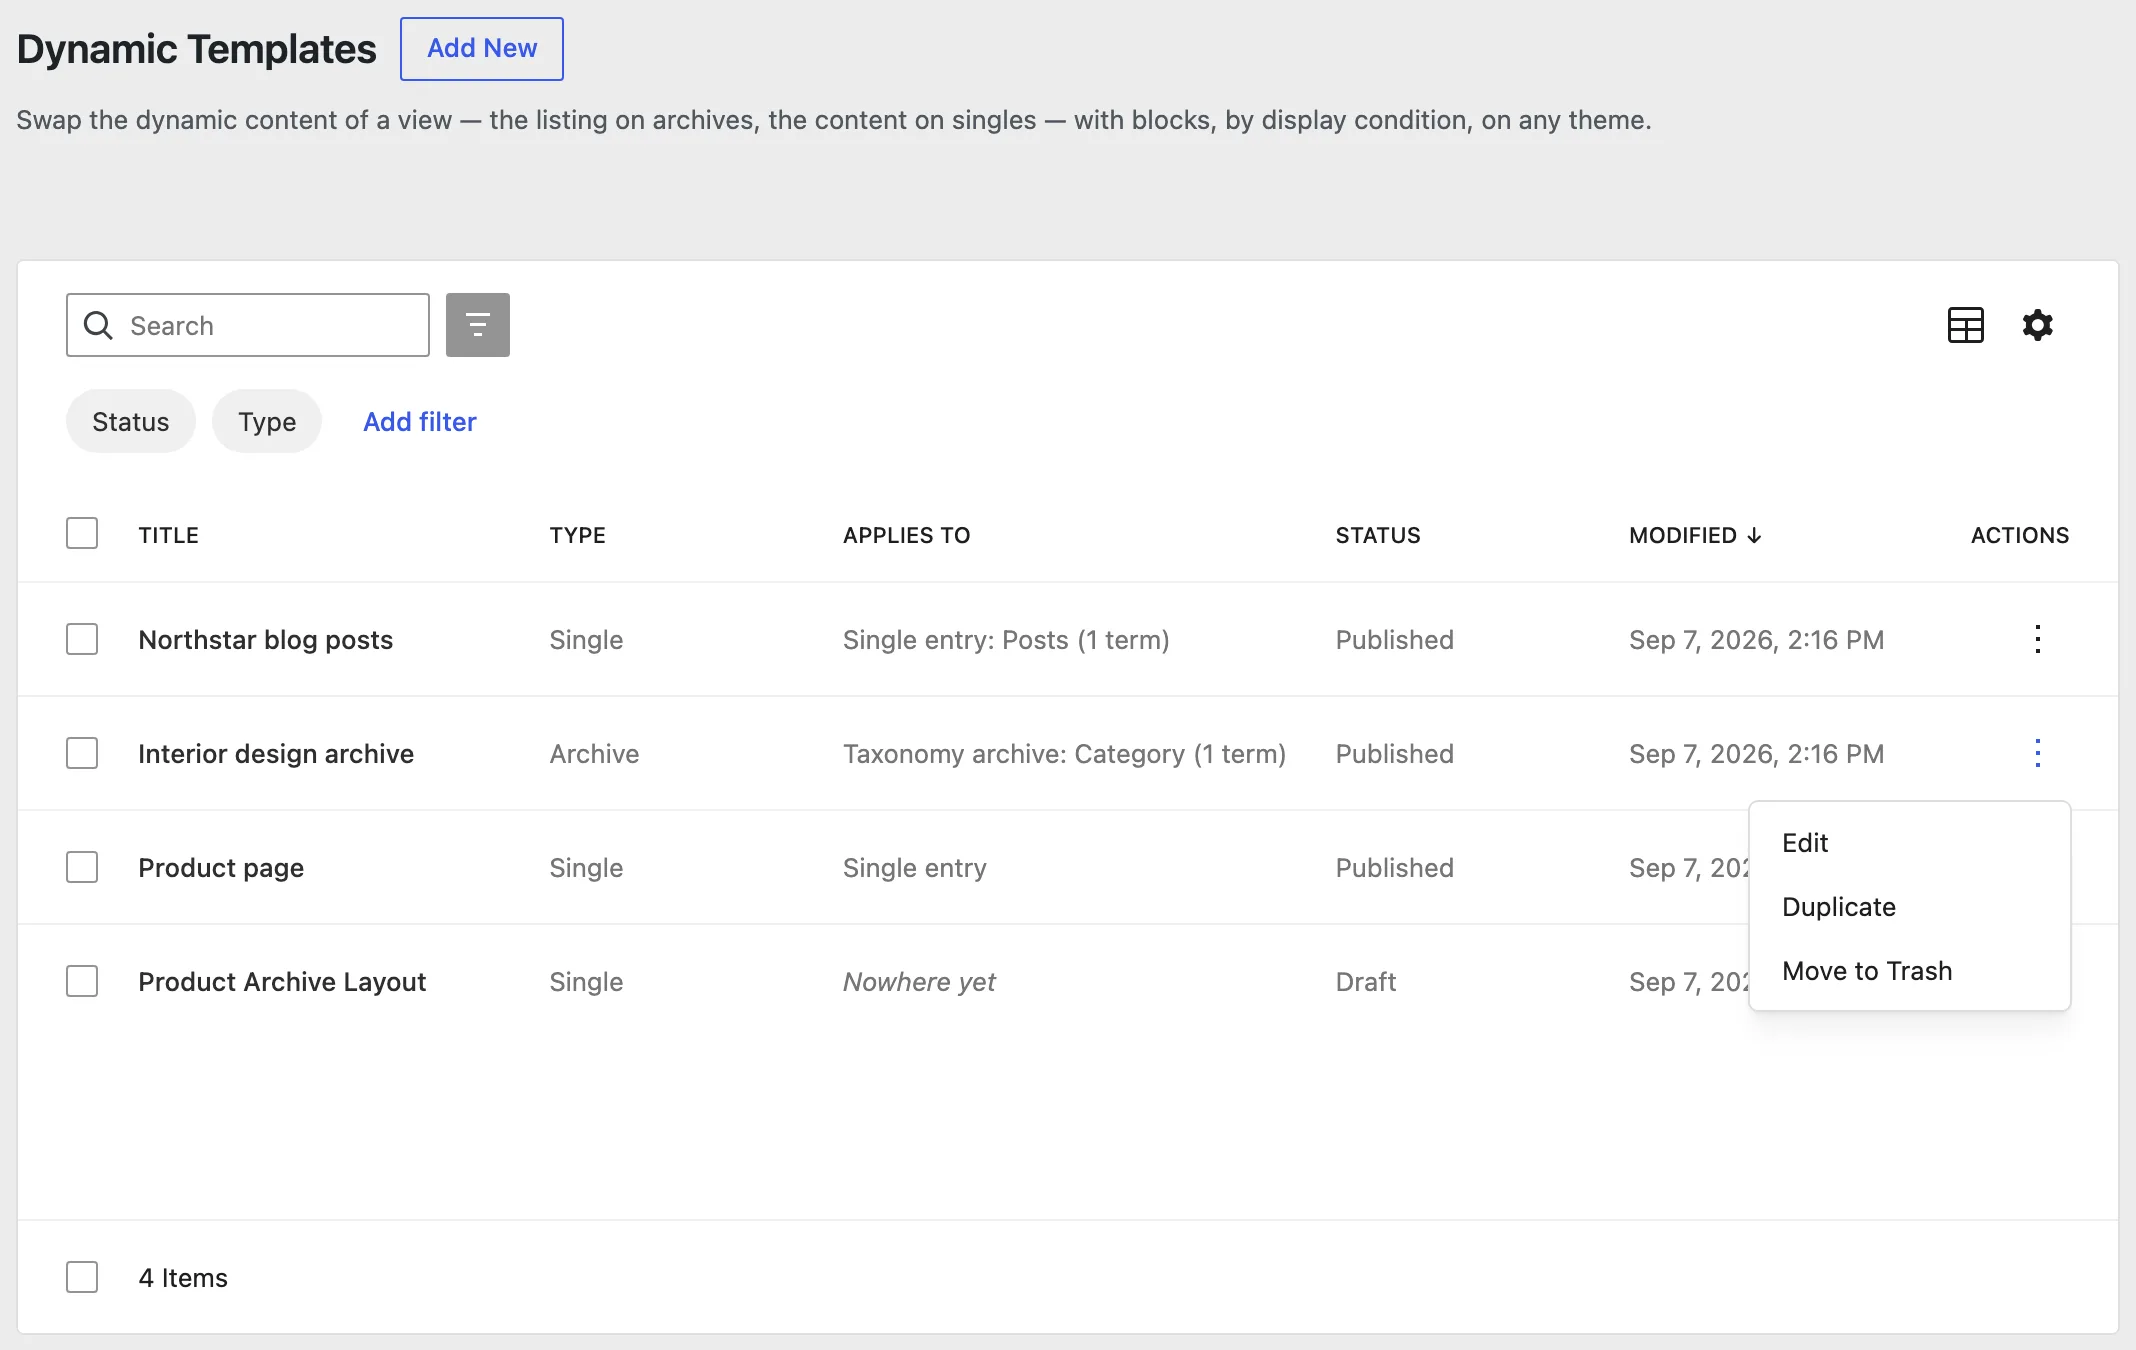
Task: Check the Product page row
Action: pos(82,867)
